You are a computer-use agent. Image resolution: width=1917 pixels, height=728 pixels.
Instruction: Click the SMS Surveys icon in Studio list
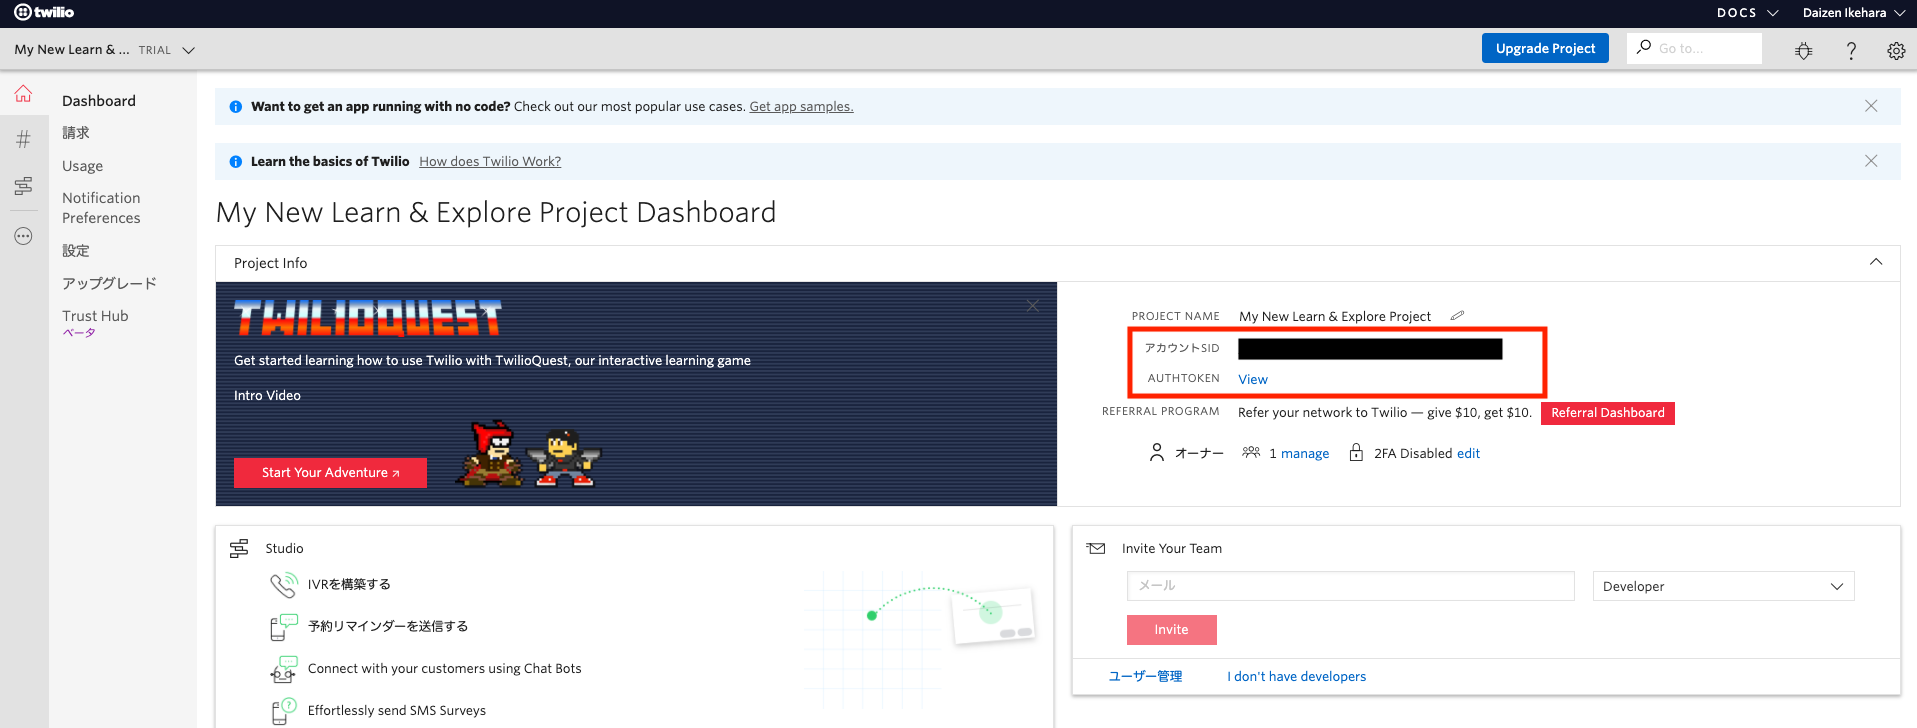pyautogui.click(x=283, y=711)
